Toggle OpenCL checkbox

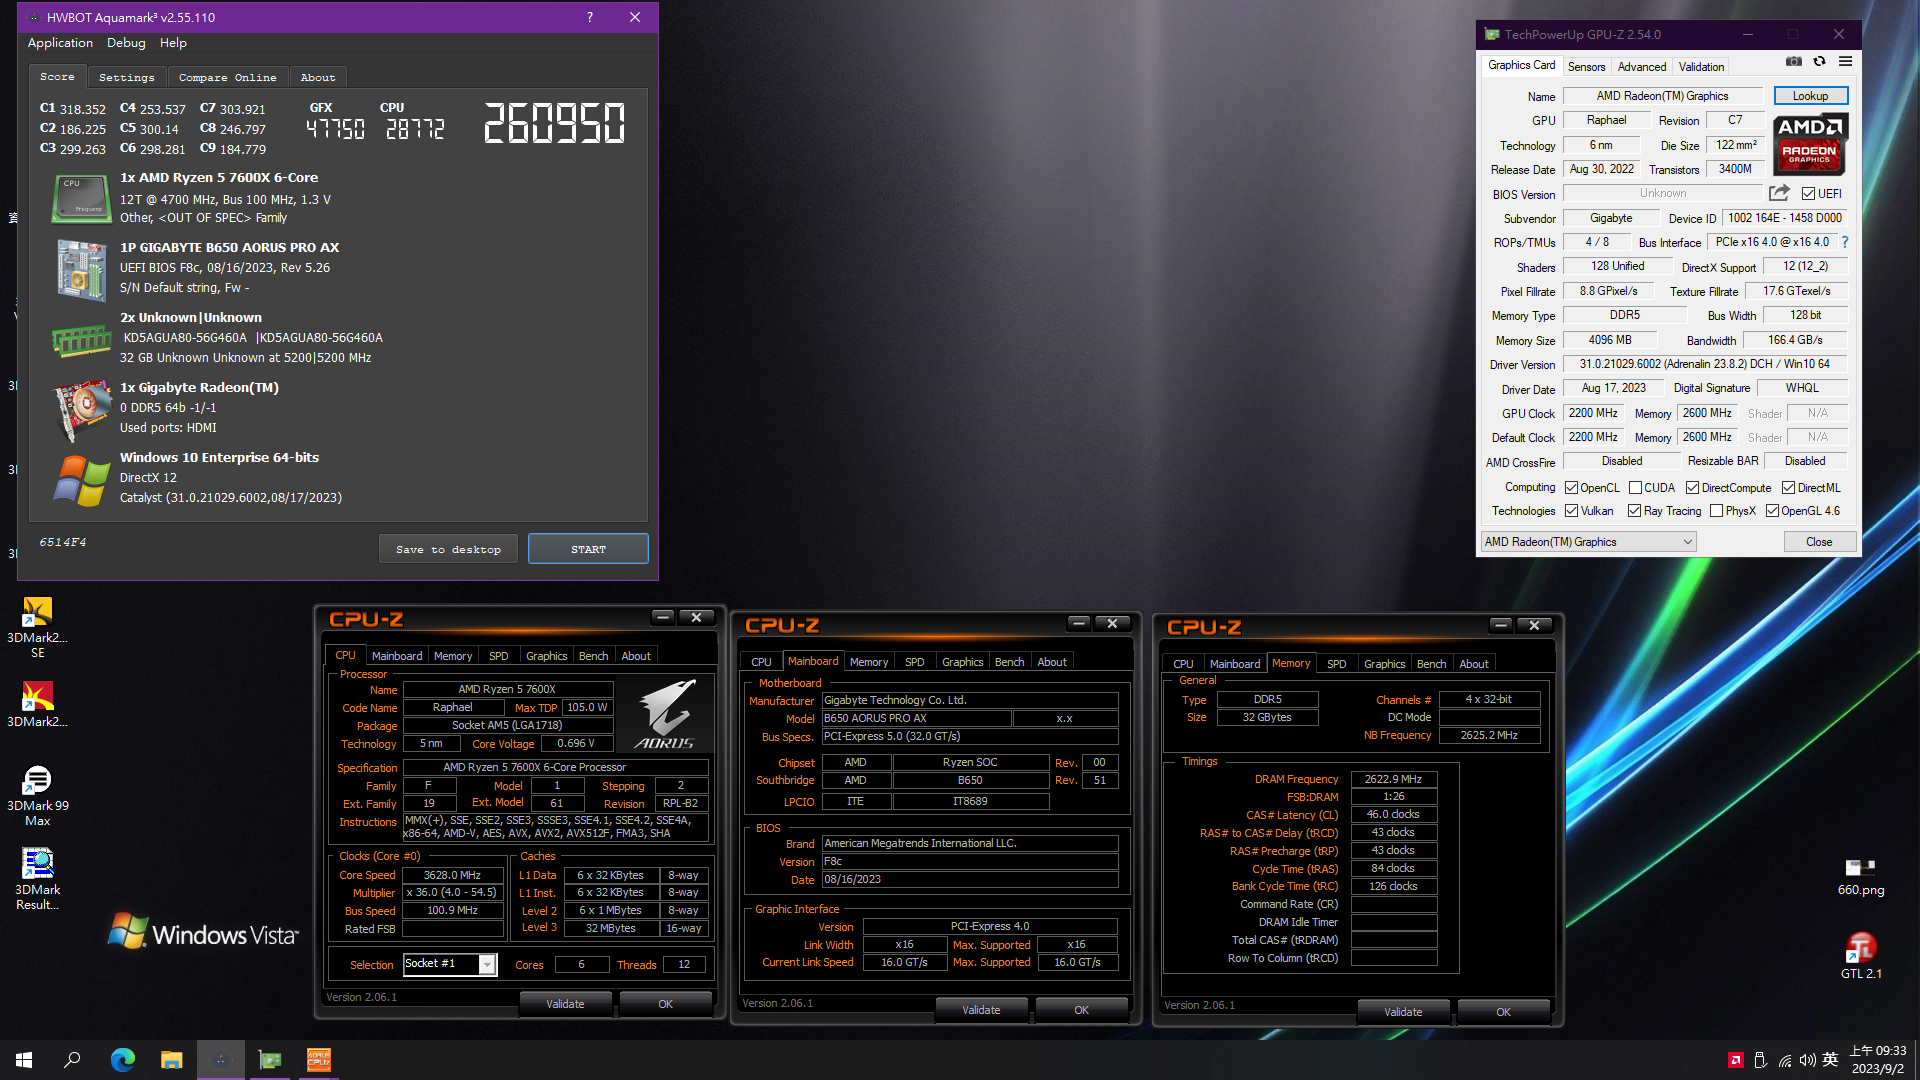[1571, 488]
